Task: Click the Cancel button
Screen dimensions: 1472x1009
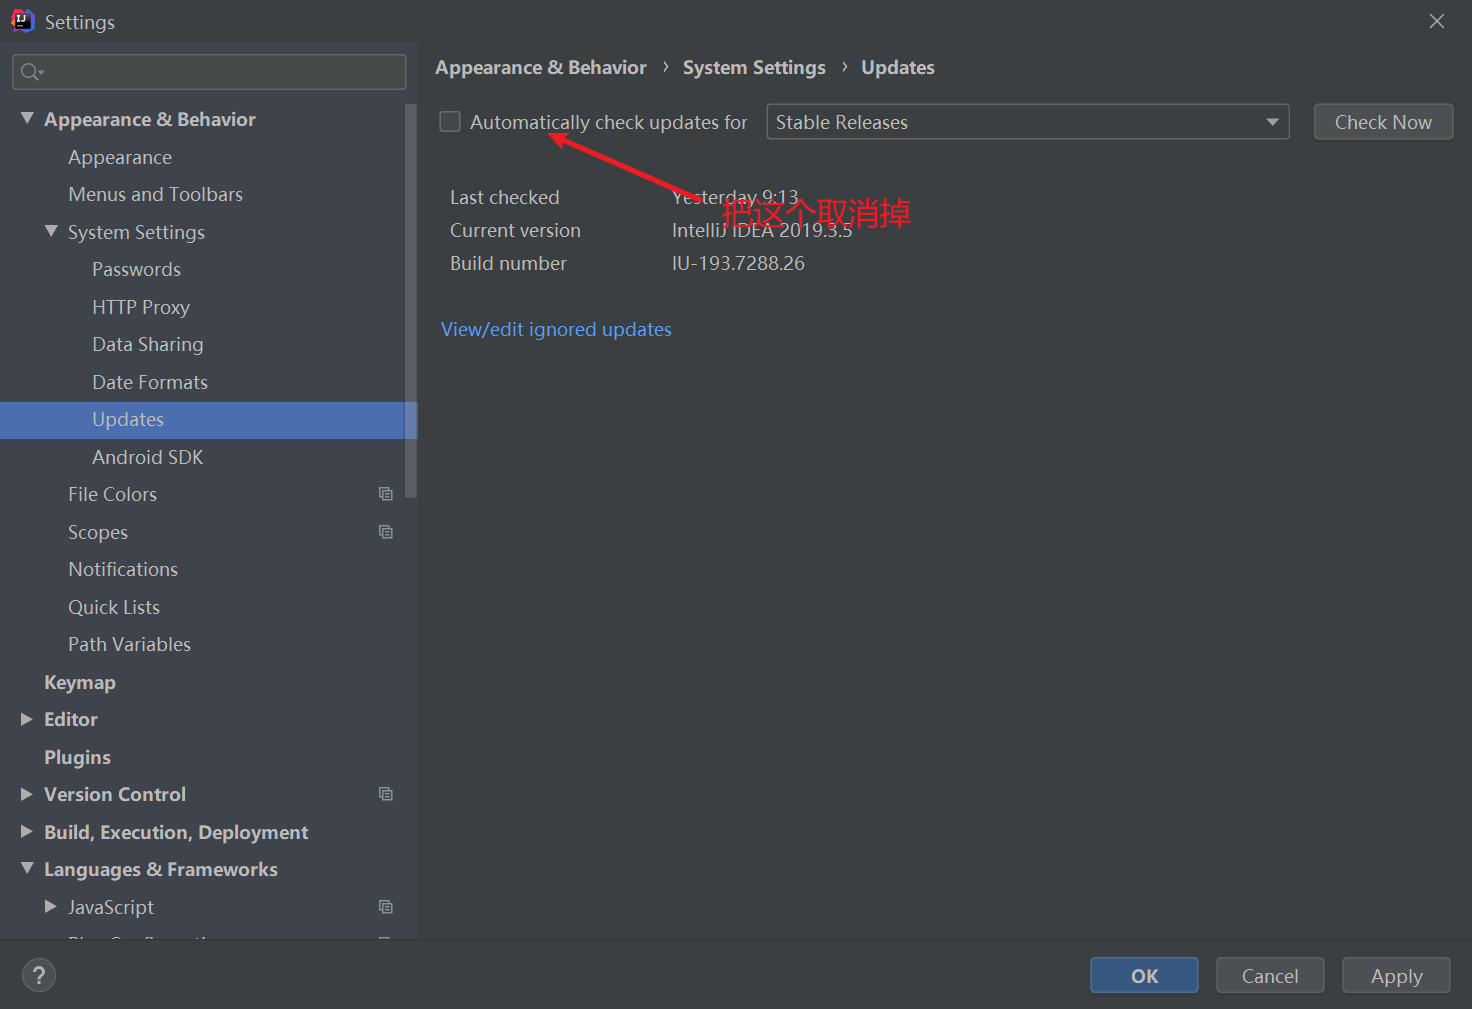Action: [1270, 976]
